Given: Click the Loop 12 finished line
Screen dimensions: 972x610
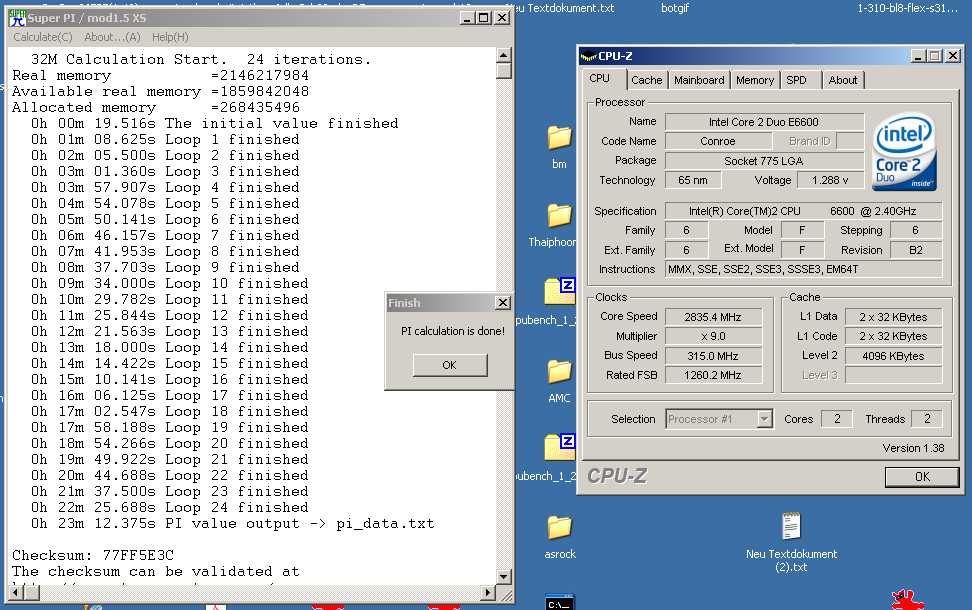Looking at the screenshot, I should (169, 316).
